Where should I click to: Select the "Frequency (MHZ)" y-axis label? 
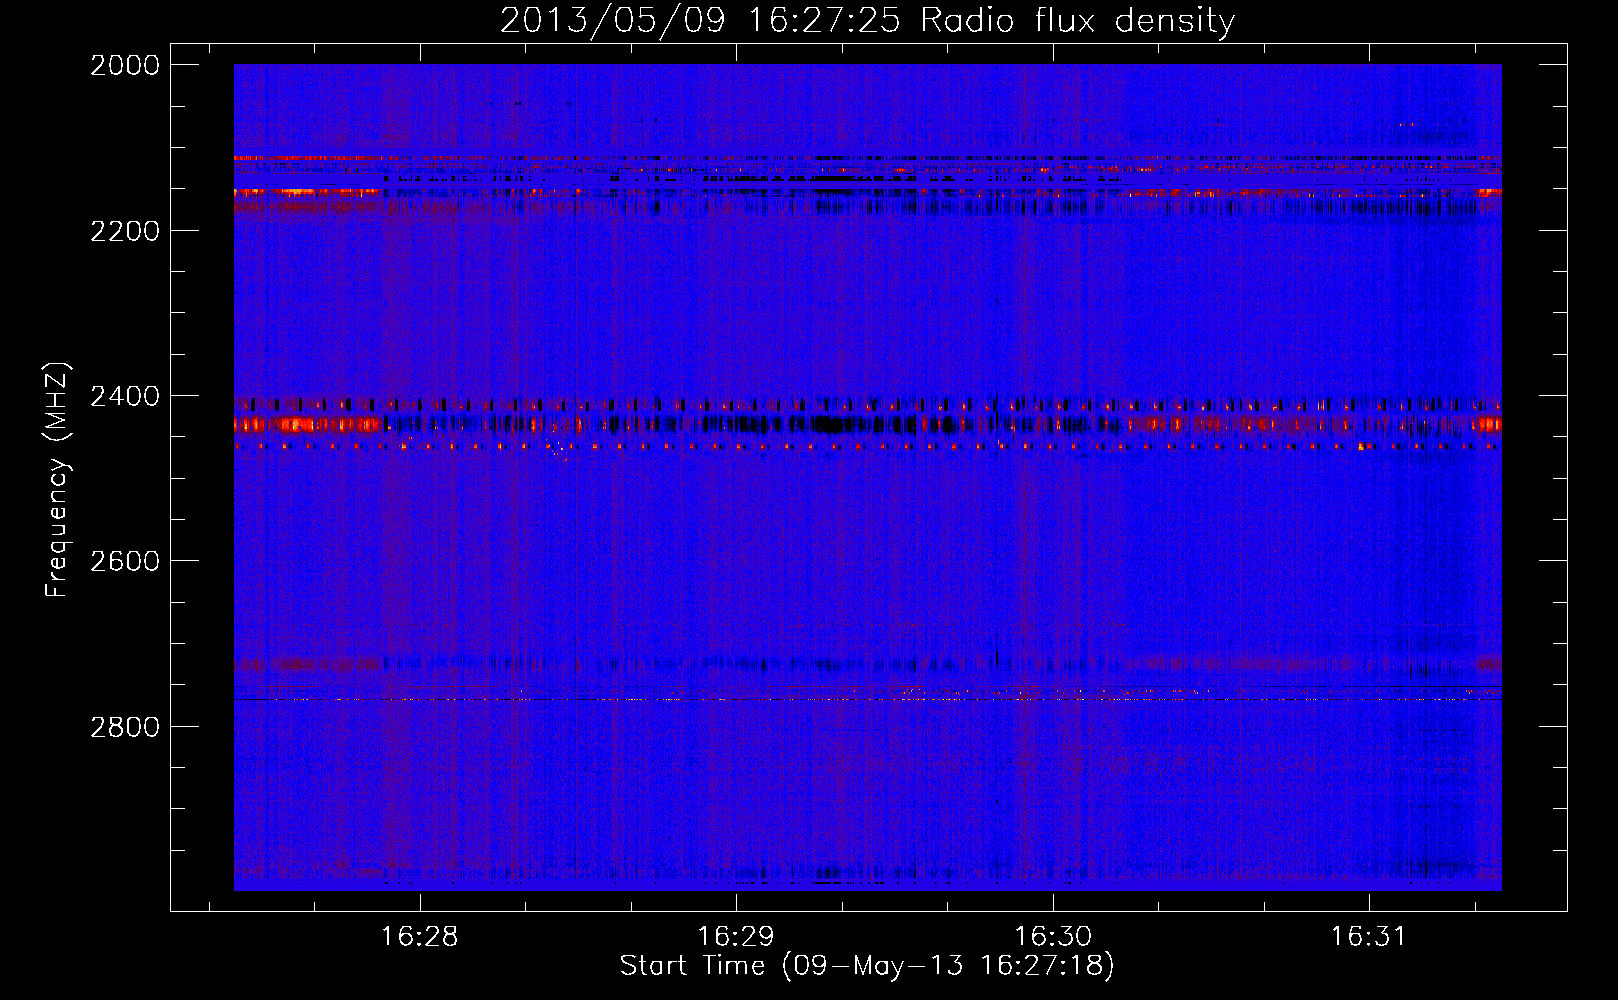57,480
